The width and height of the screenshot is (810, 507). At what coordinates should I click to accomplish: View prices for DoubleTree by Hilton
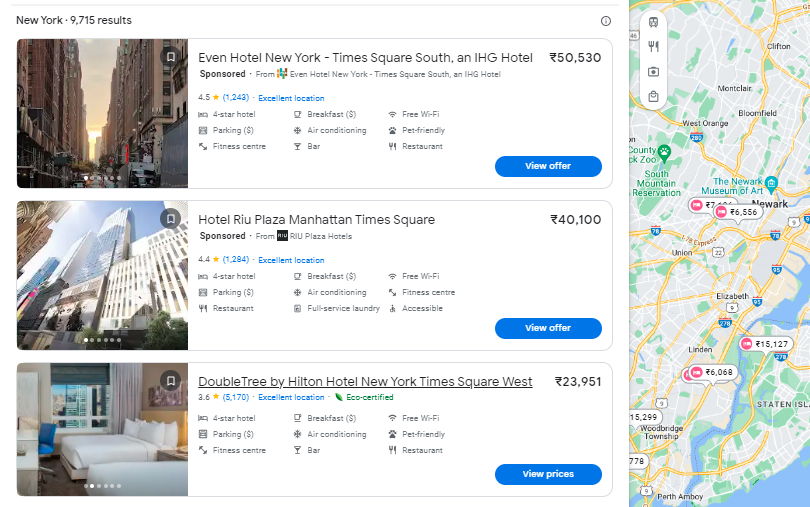click(548, 474)
